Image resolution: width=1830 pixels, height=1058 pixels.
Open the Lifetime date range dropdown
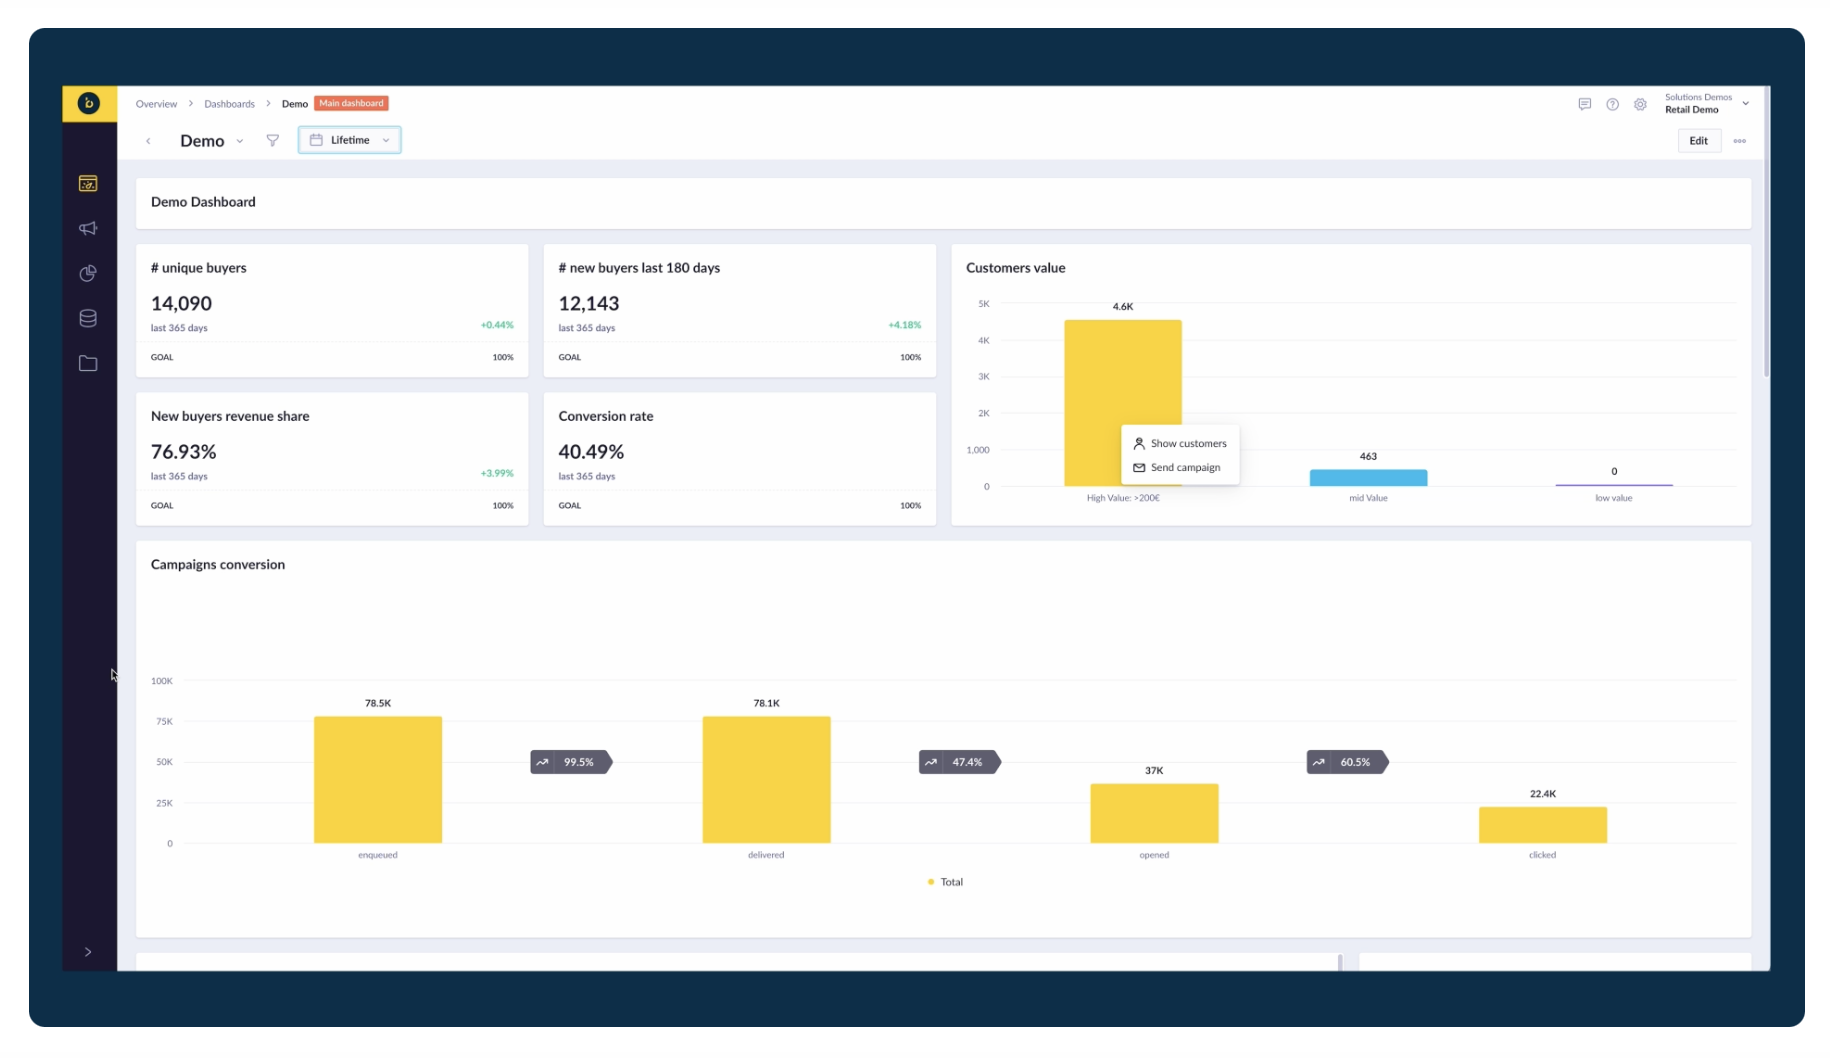tap(349, 141)
